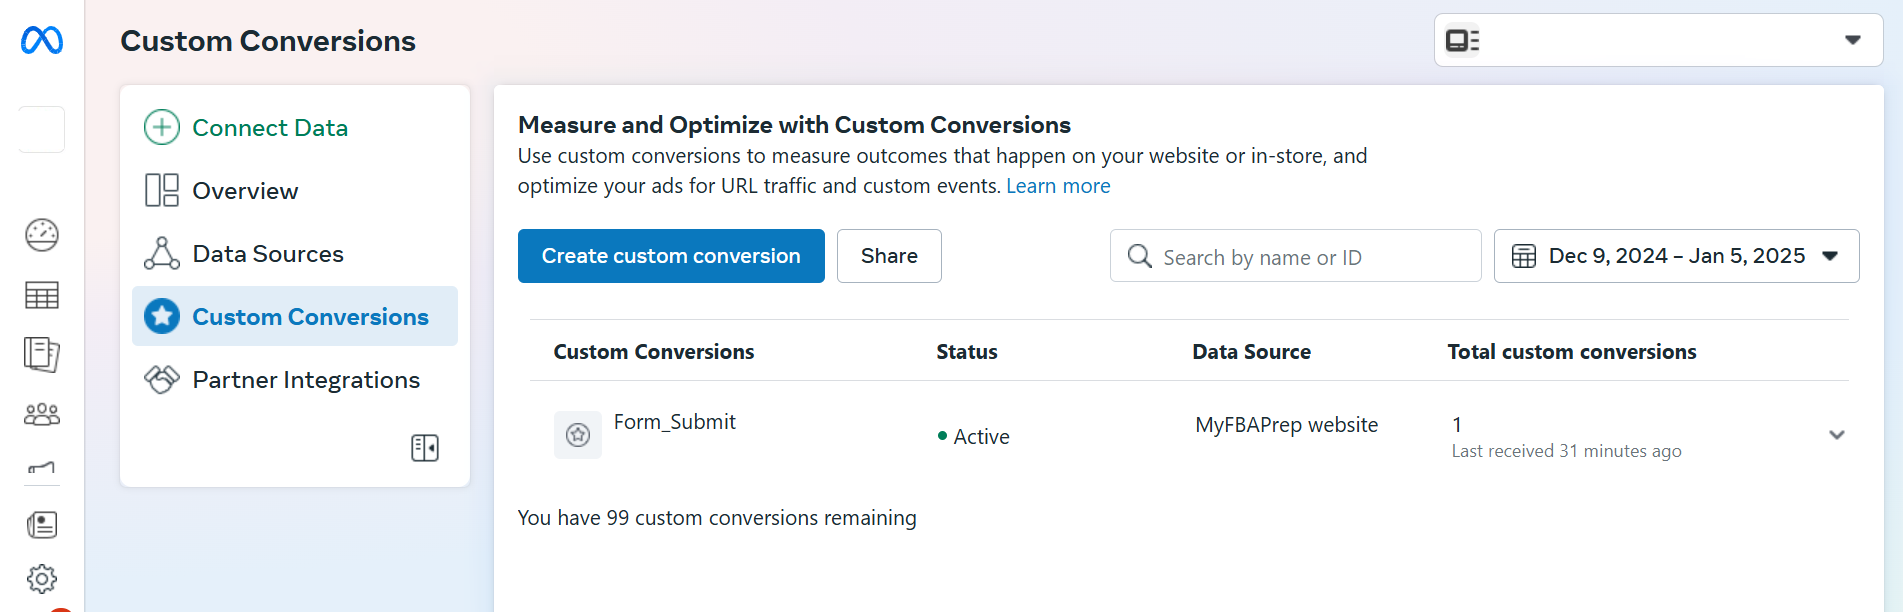Click the Status column header
Screen dimensions: 1903x612
[x=967, y=352]
